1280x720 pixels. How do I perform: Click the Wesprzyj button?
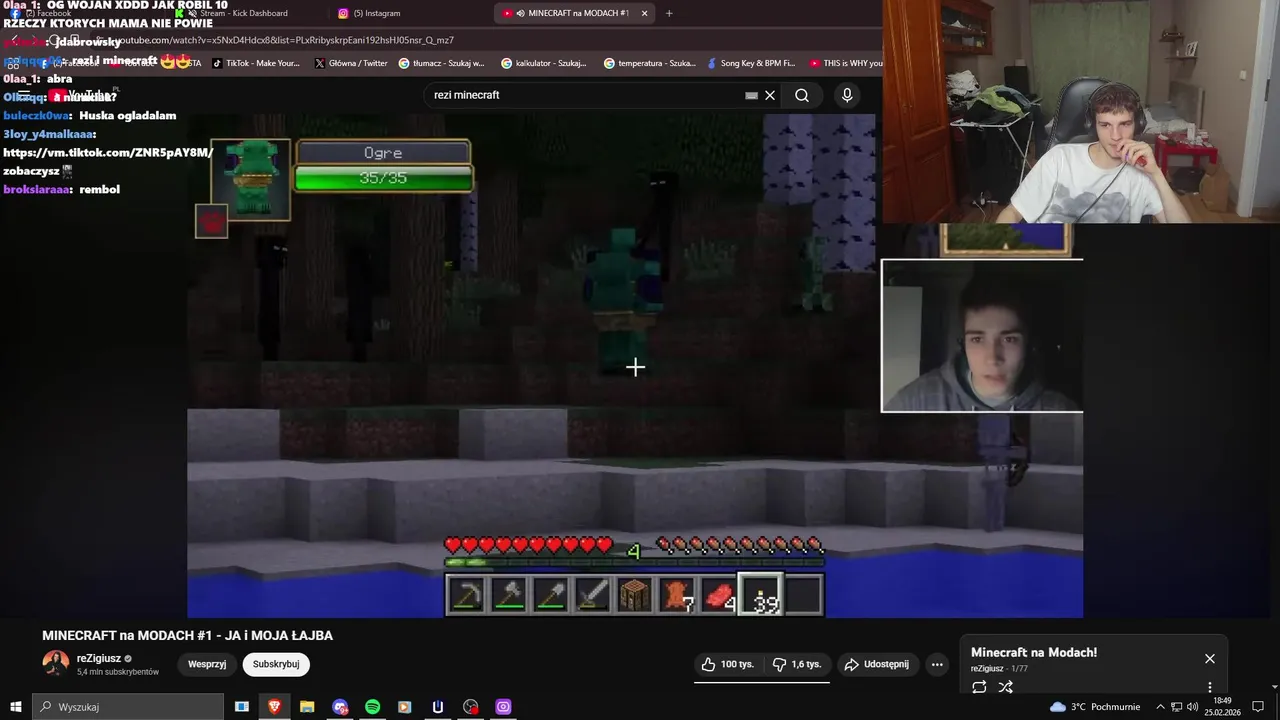[x=207, y=664]
